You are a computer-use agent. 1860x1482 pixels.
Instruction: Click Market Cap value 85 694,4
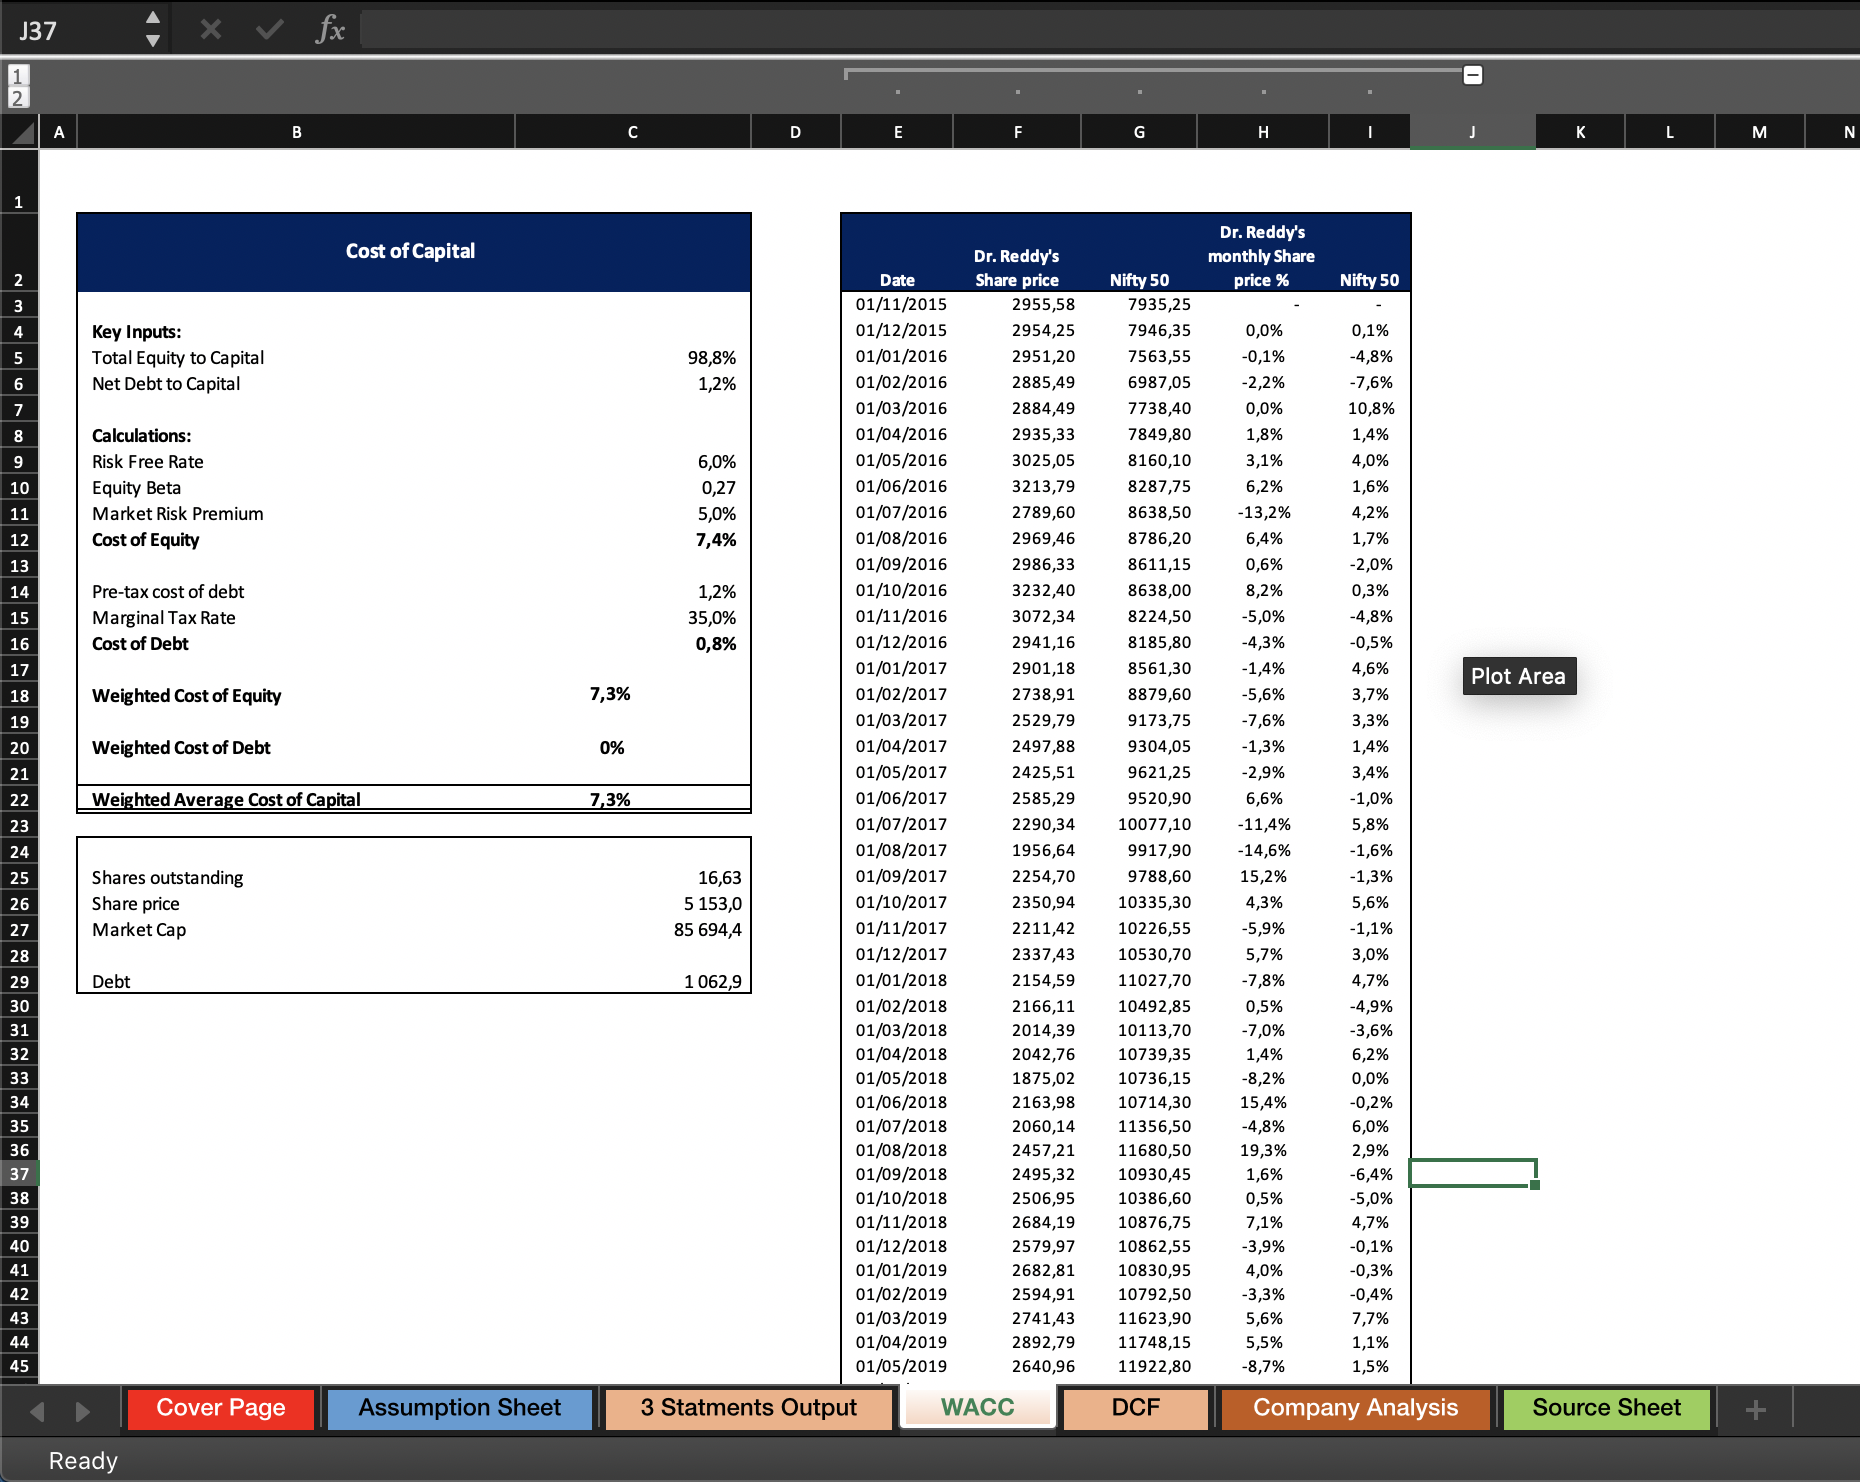707,930
